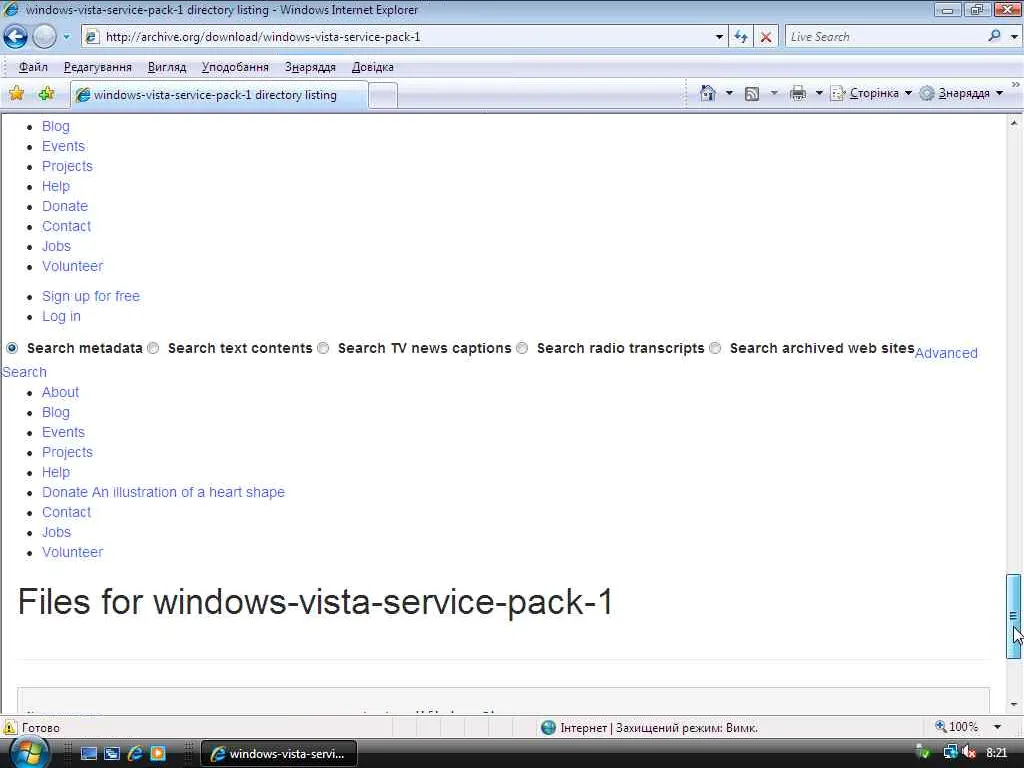This screenshot has width=1024, height=768.
Task: Click the Log in link
Action: pyautogui.click(x=61, y=316)
